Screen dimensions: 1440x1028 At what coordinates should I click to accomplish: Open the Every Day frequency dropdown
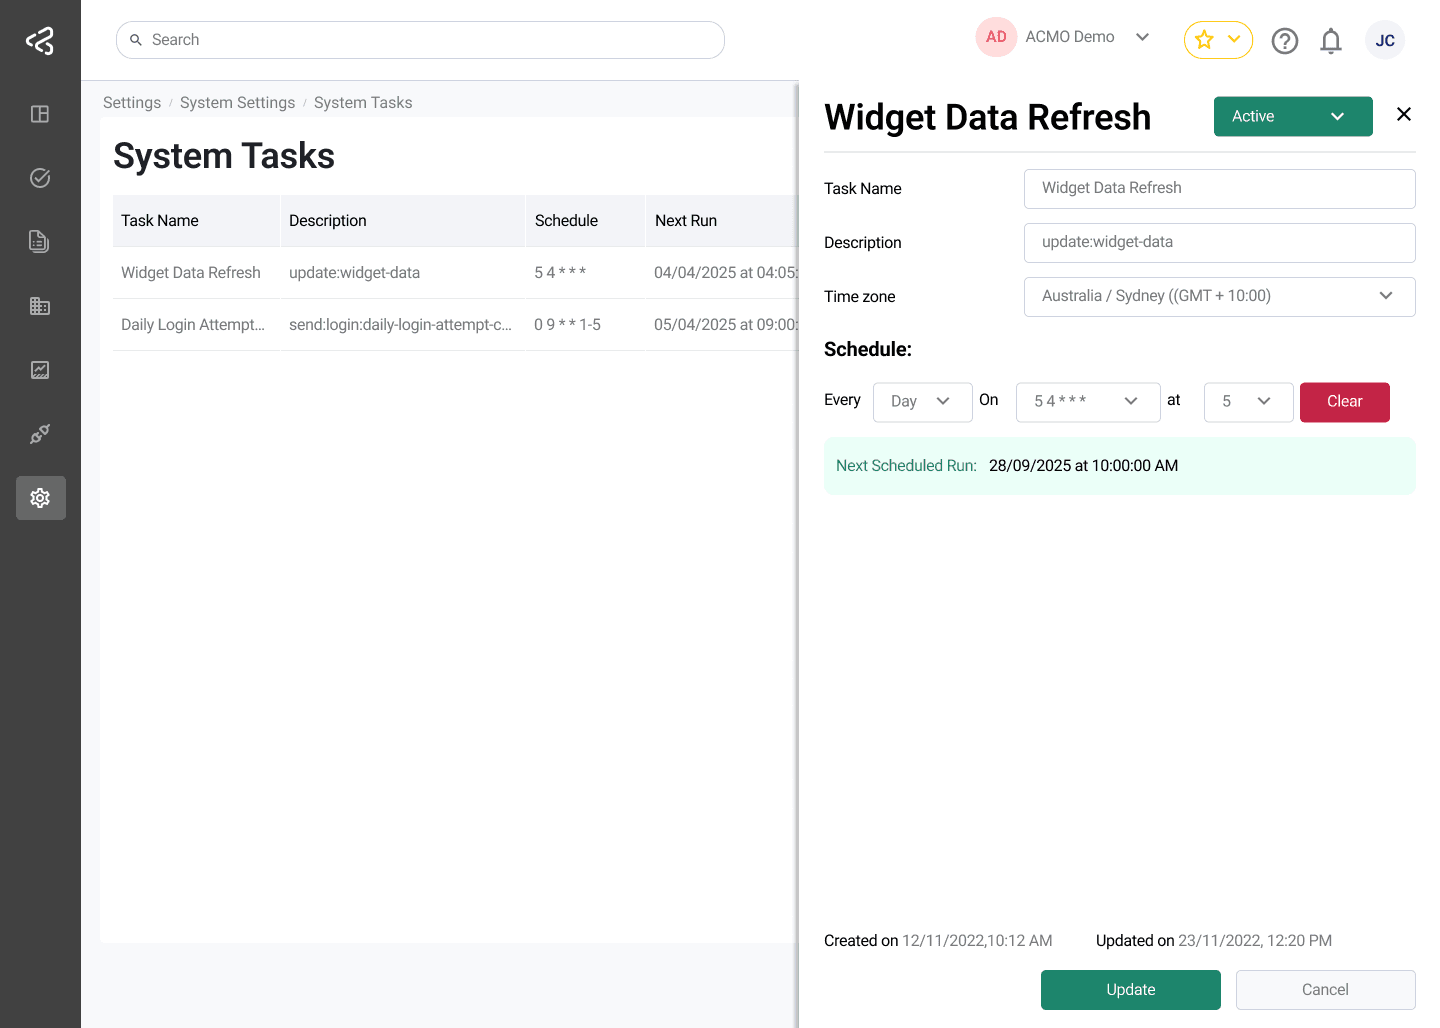click(922, 401)
